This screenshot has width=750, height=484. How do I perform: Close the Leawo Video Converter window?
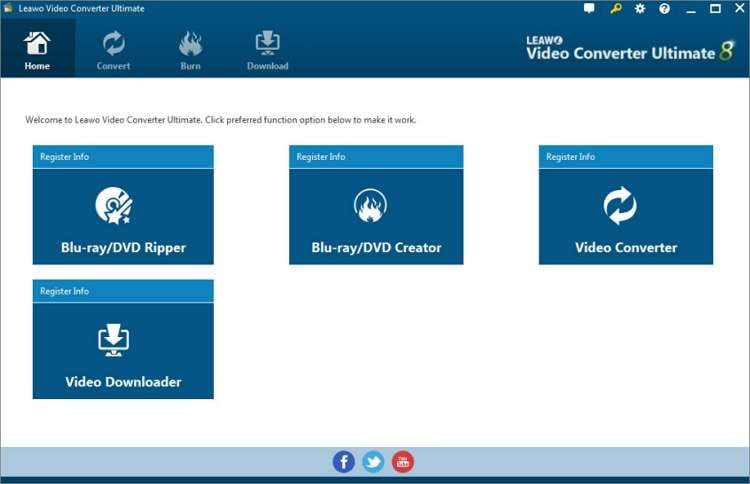click(739, 9)
